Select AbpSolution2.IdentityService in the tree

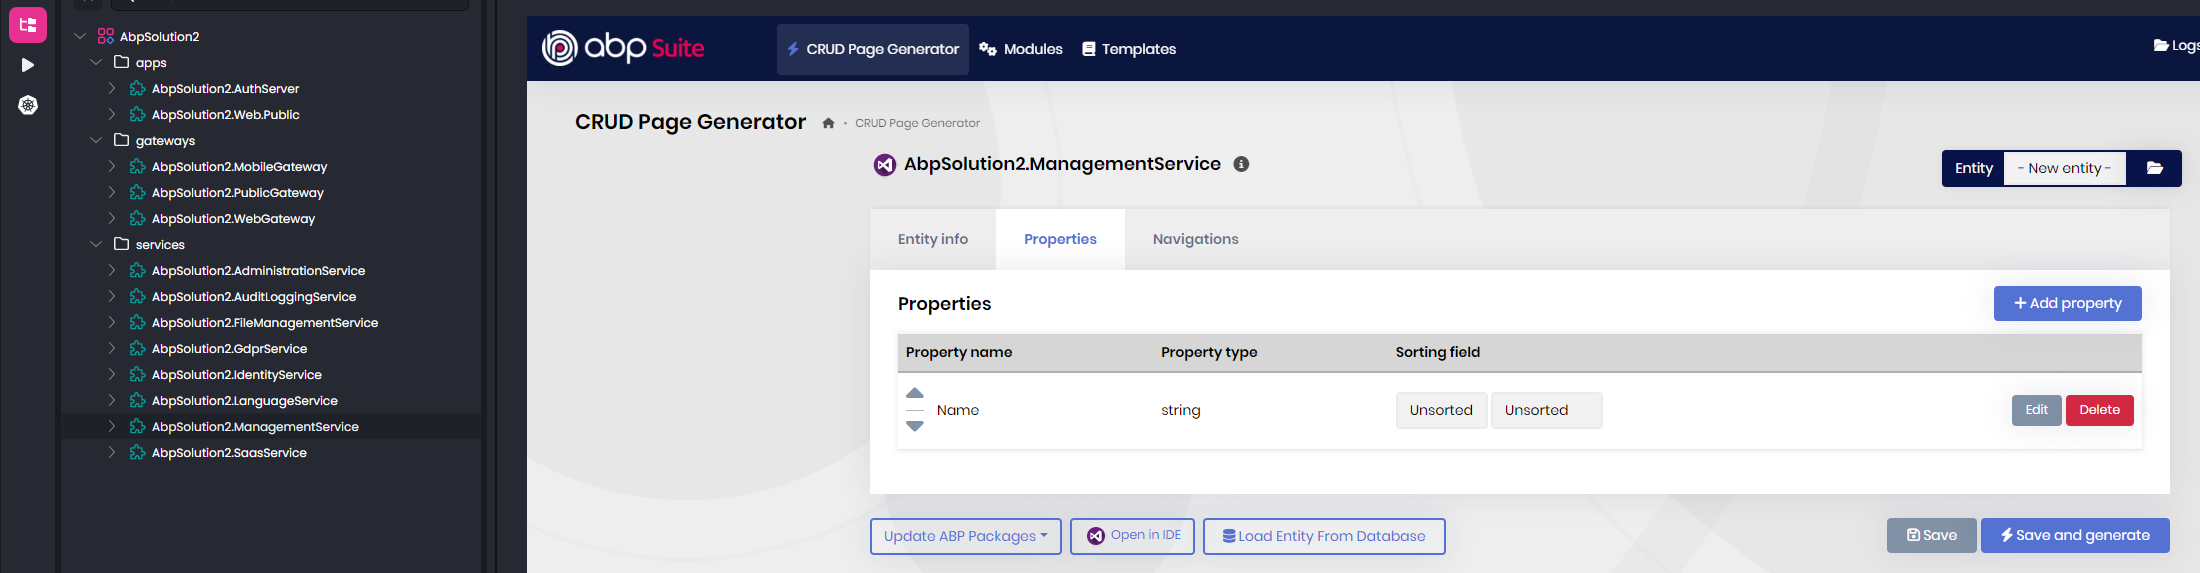pyautogui.click(x=236, y=375)
